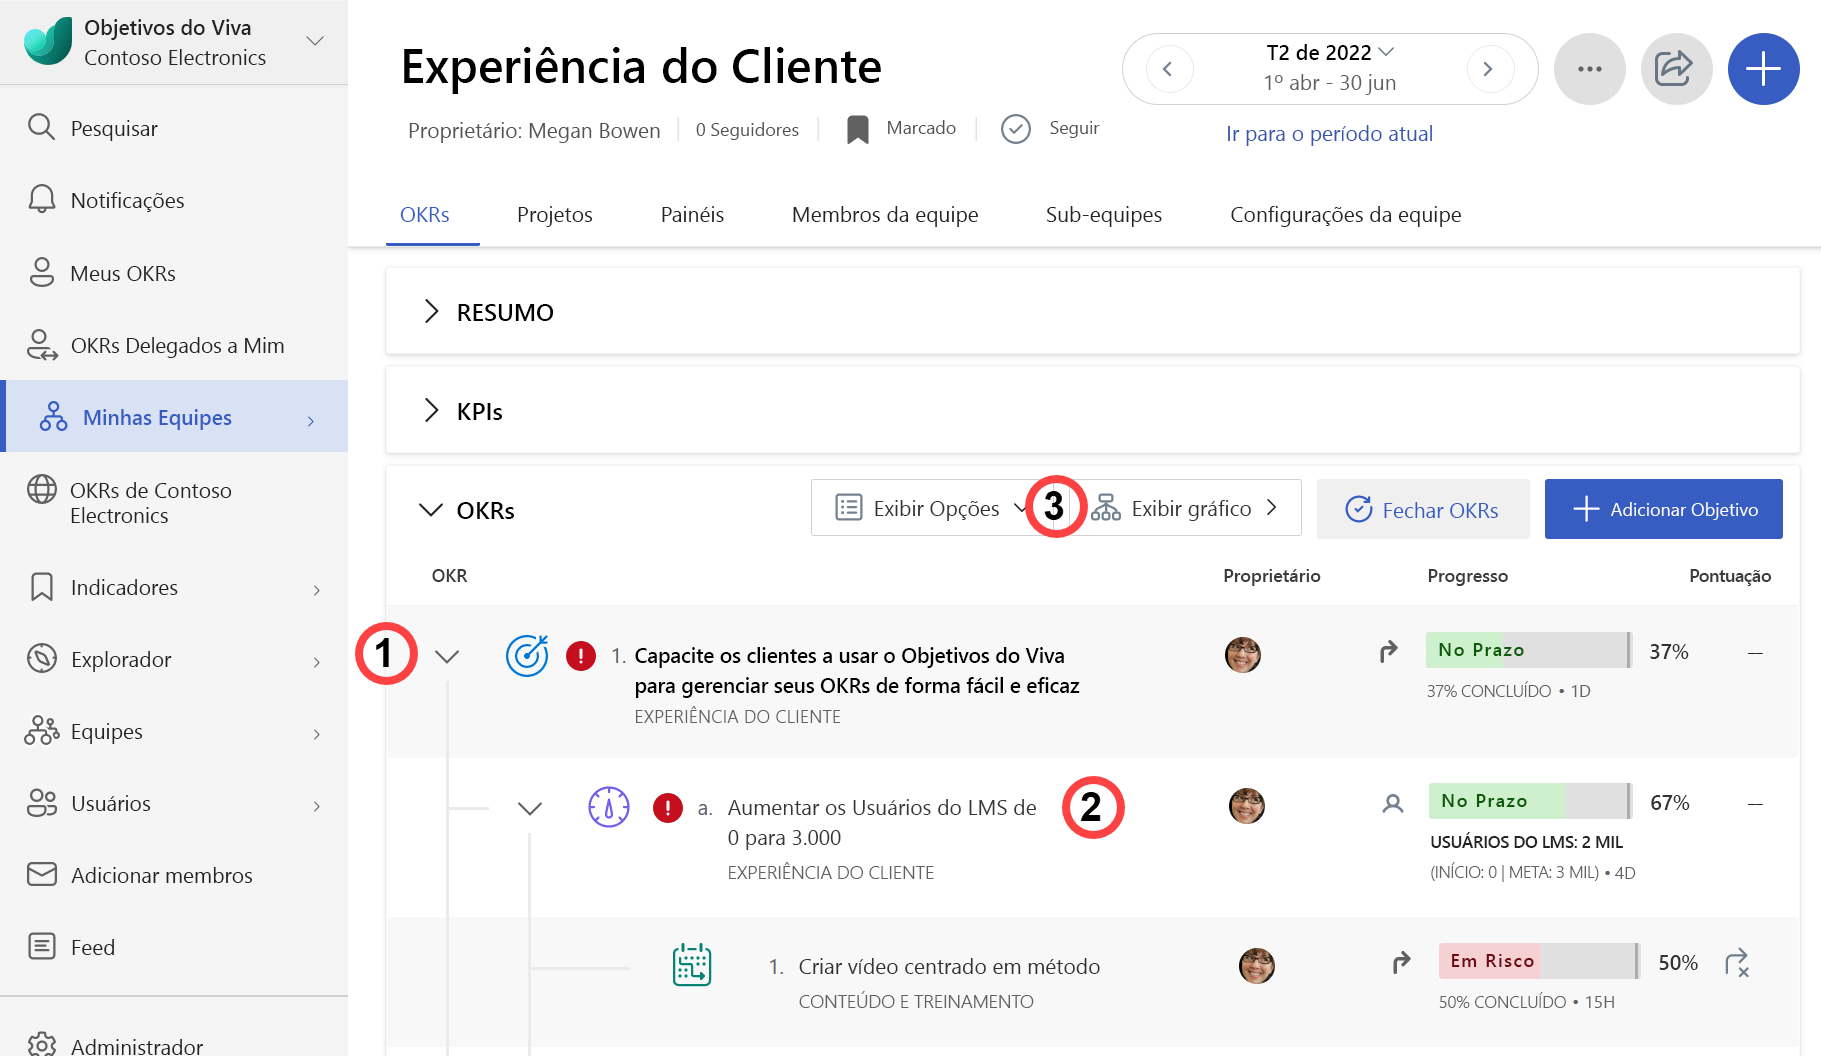
Task: Click the Indicadores bookmark icon
Action: point(41,587)
